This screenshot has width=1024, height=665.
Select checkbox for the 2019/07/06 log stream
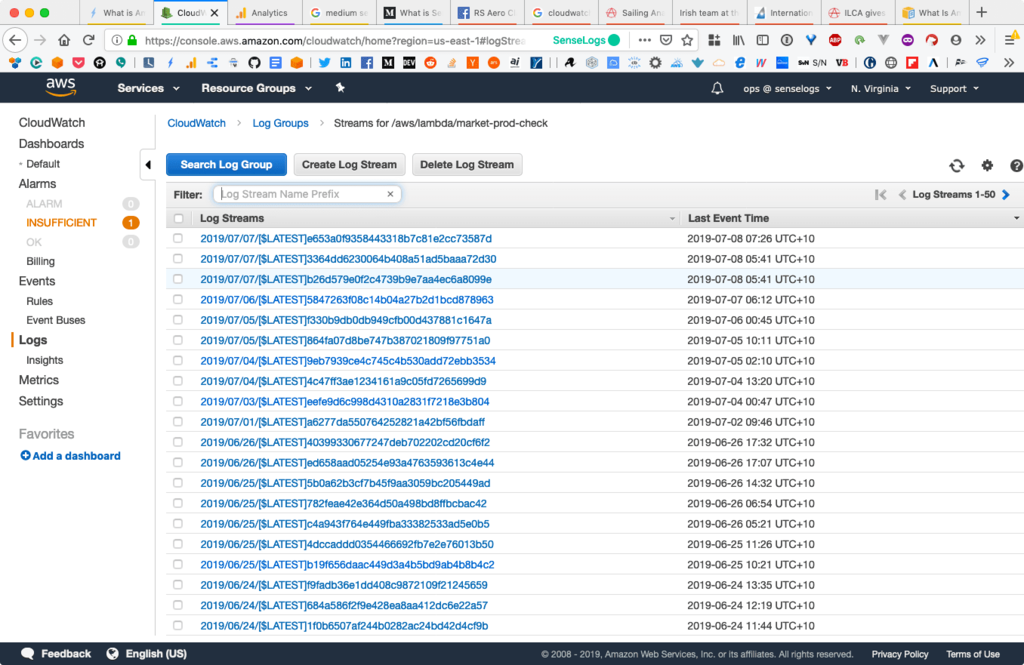[x=179, y=300]
